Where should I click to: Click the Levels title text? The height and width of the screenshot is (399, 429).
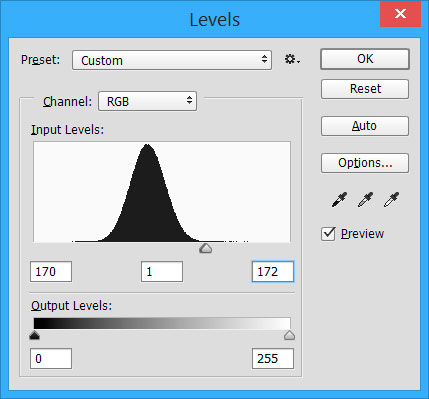(x=215, y=20)
